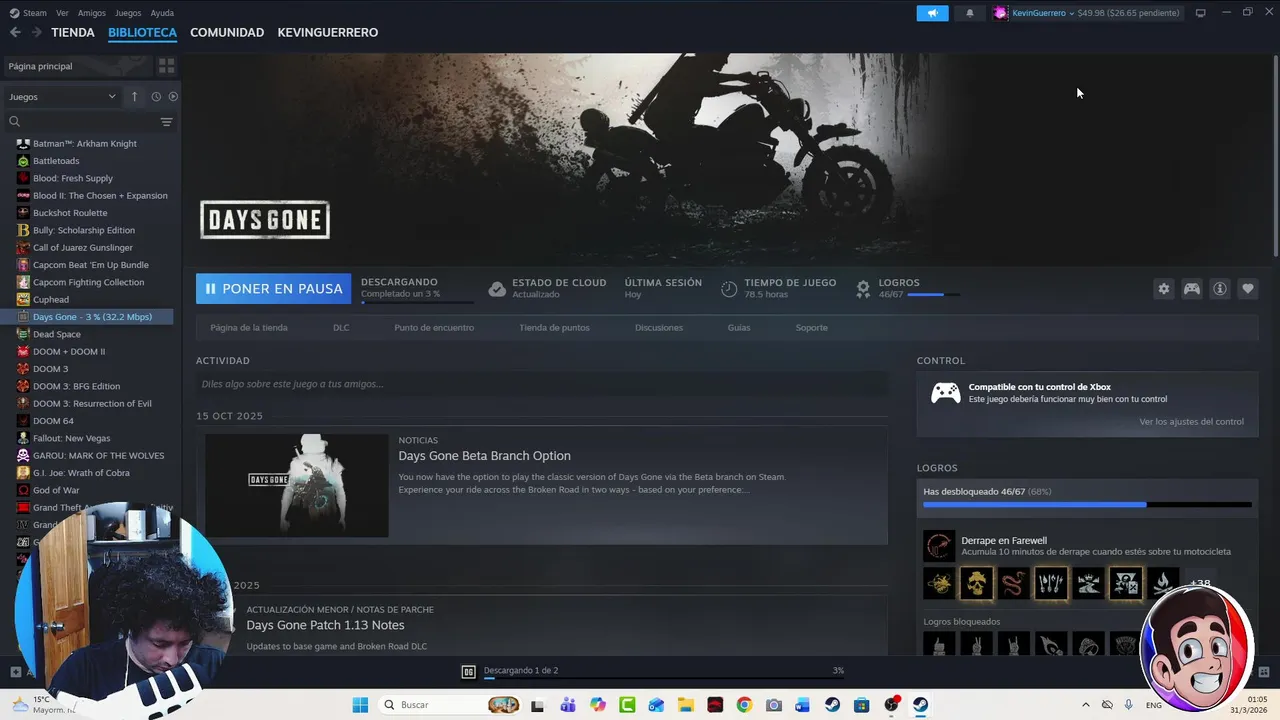
Task: Select DOOM 64 in library list
Action: point(53,421)
